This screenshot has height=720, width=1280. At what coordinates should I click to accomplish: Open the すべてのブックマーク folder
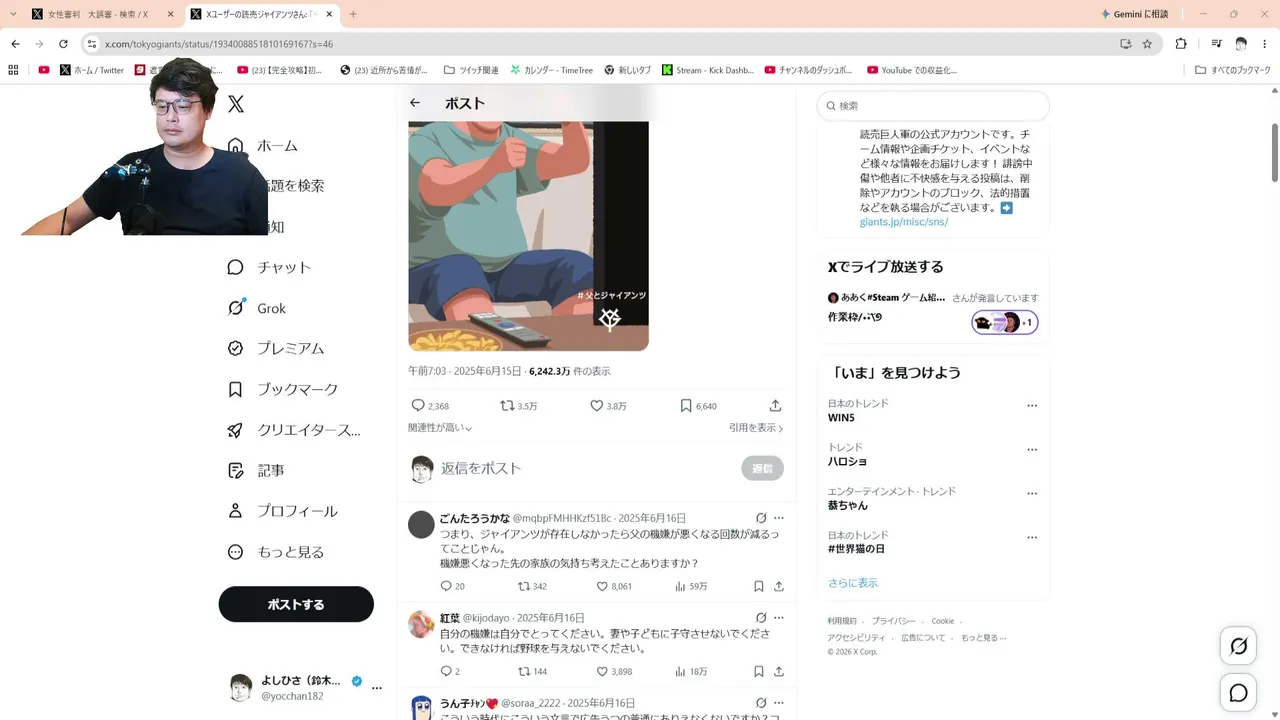pos(1233,70)
